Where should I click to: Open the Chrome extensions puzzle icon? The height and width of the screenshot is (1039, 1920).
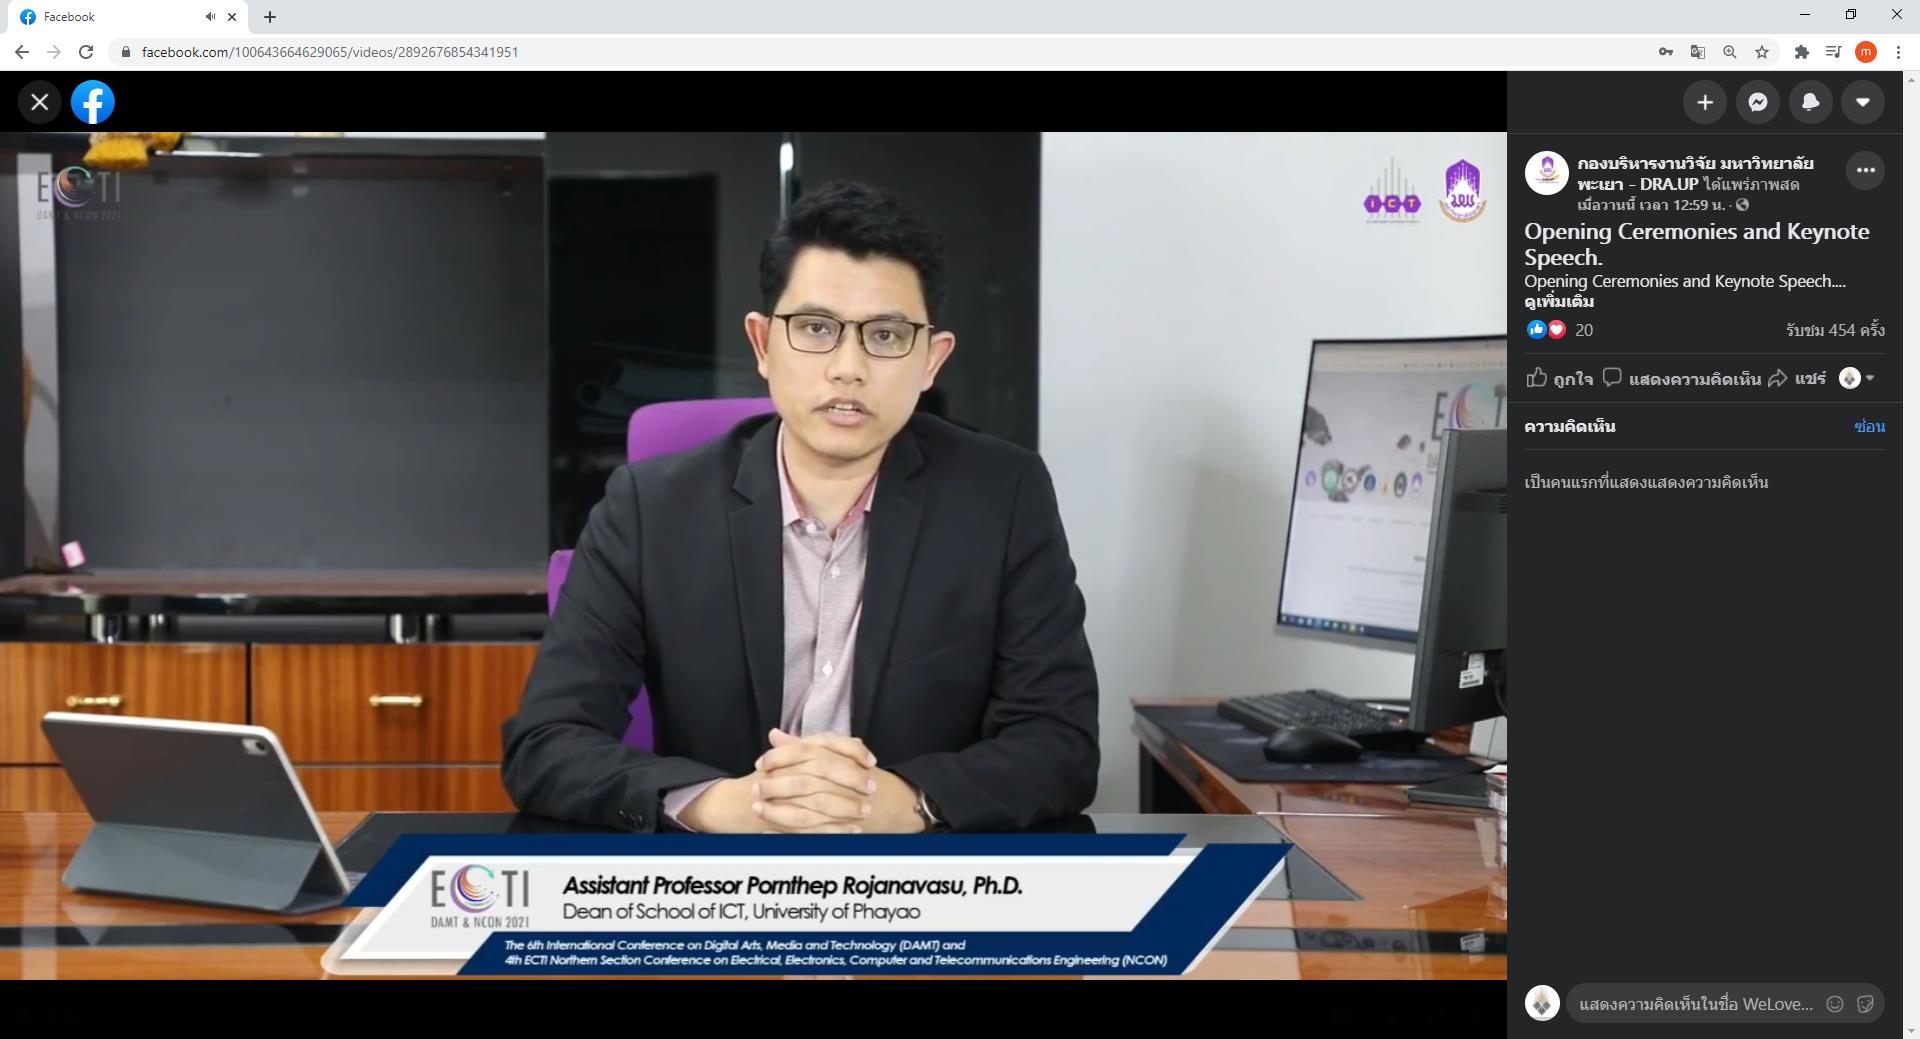1802,52
